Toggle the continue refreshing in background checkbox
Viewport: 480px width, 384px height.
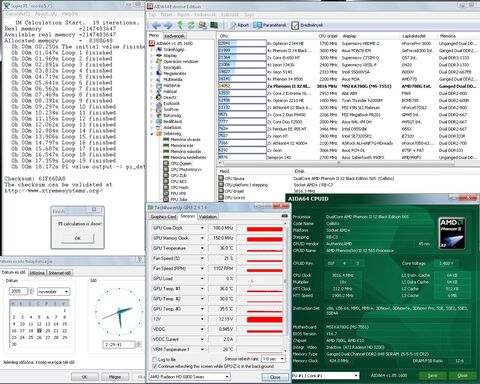click(154, 366)
